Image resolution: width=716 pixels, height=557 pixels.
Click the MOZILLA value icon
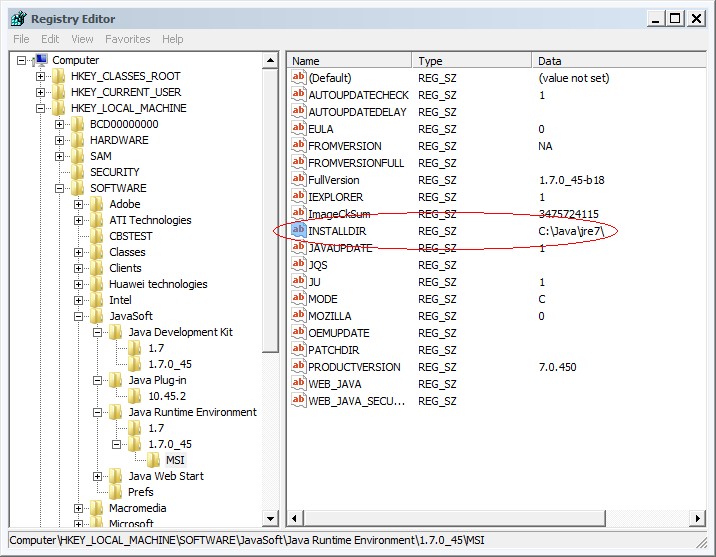pos(298,315)
